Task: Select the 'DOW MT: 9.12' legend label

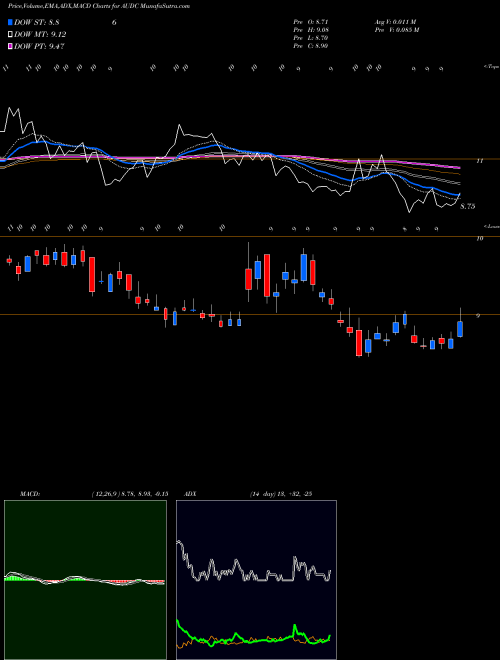Action: [x=40, y=35]
